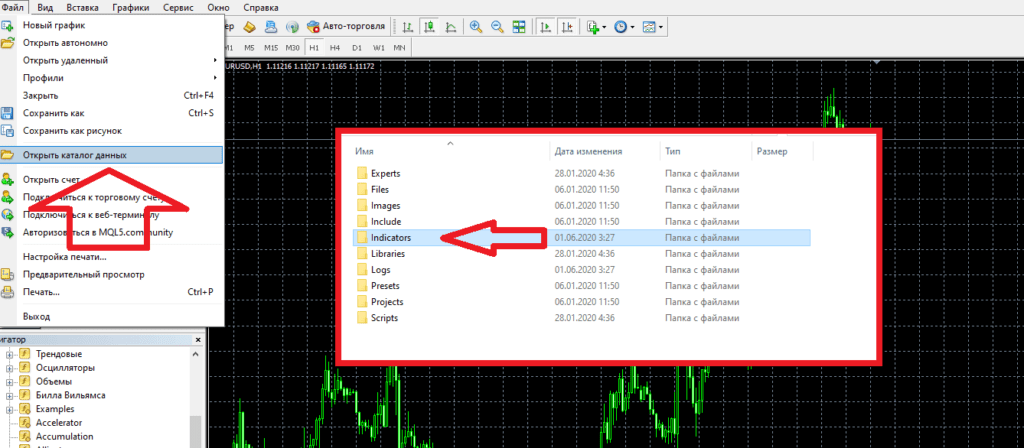Switch to the H4 timeframe

pyautogui.click(x=334, y=48)
